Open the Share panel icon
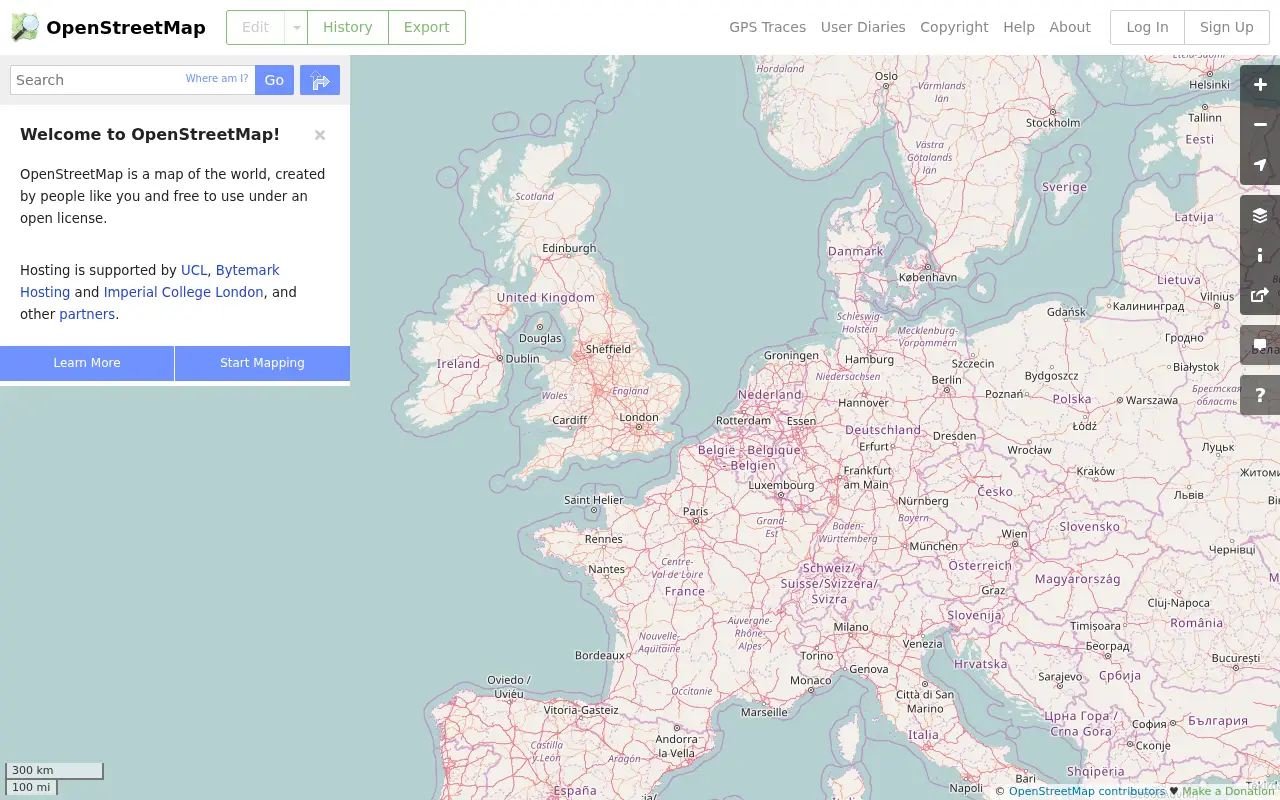Screen dimensions: 1280x800 tap(1260, 295)
